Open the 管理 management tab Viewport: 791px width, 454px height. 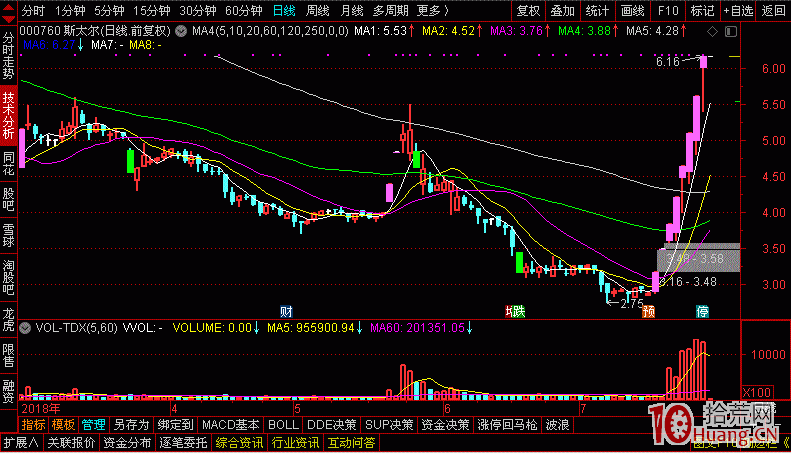pos(94,425)
